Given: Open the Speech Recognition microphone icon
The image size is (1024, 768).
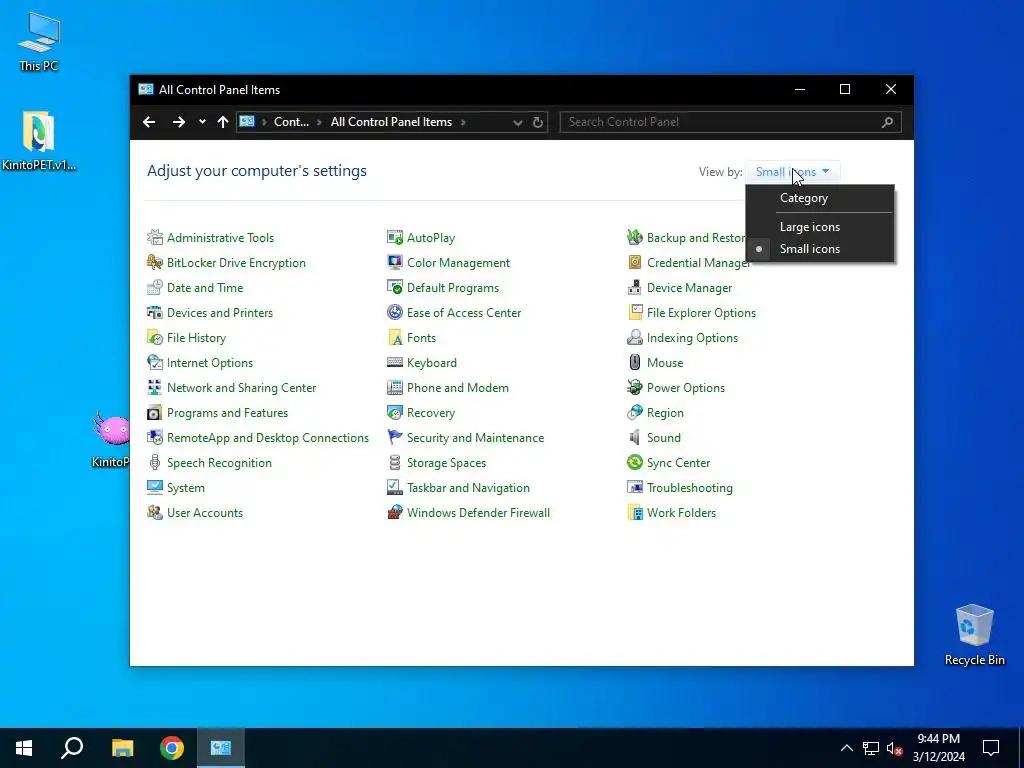Looking at the screenshot, I should pyautogui.click(x=155, y=462).
